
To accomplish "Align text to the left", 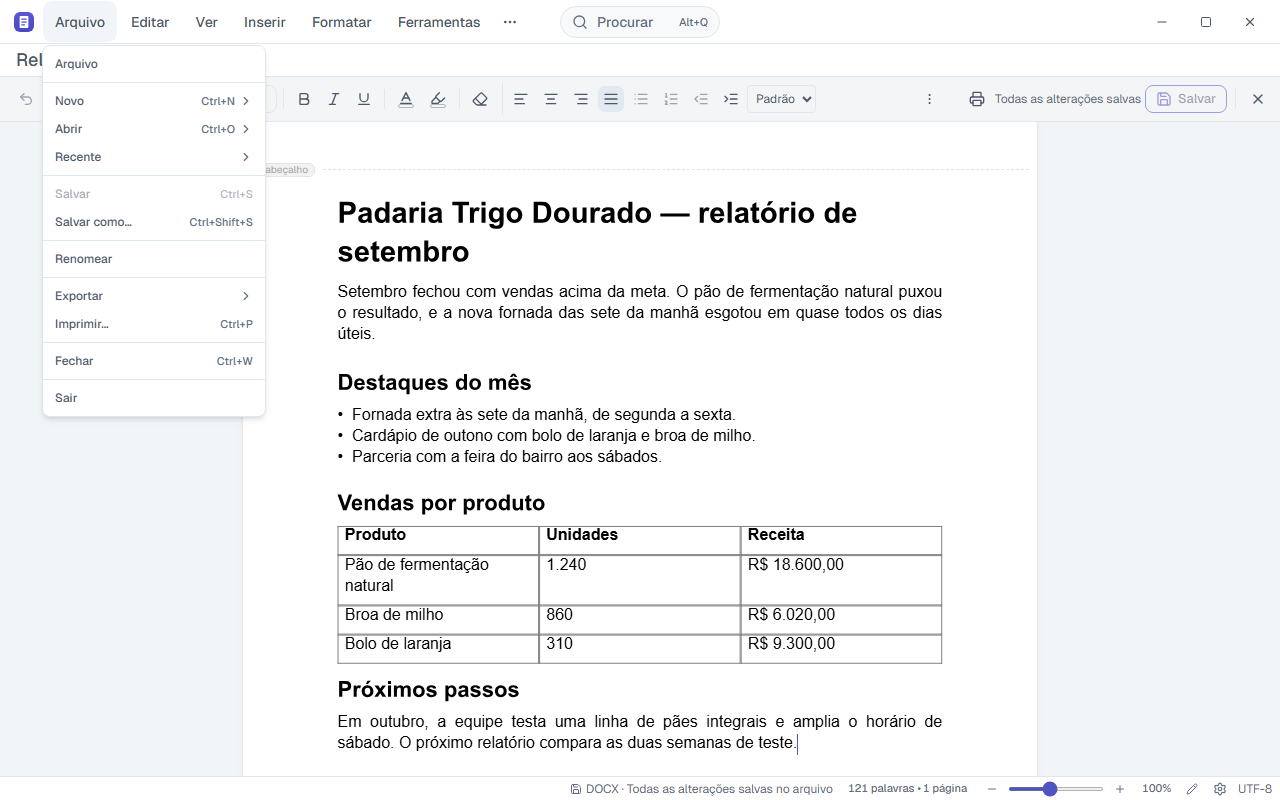I will pyautogui.click(x=520, y=99).
